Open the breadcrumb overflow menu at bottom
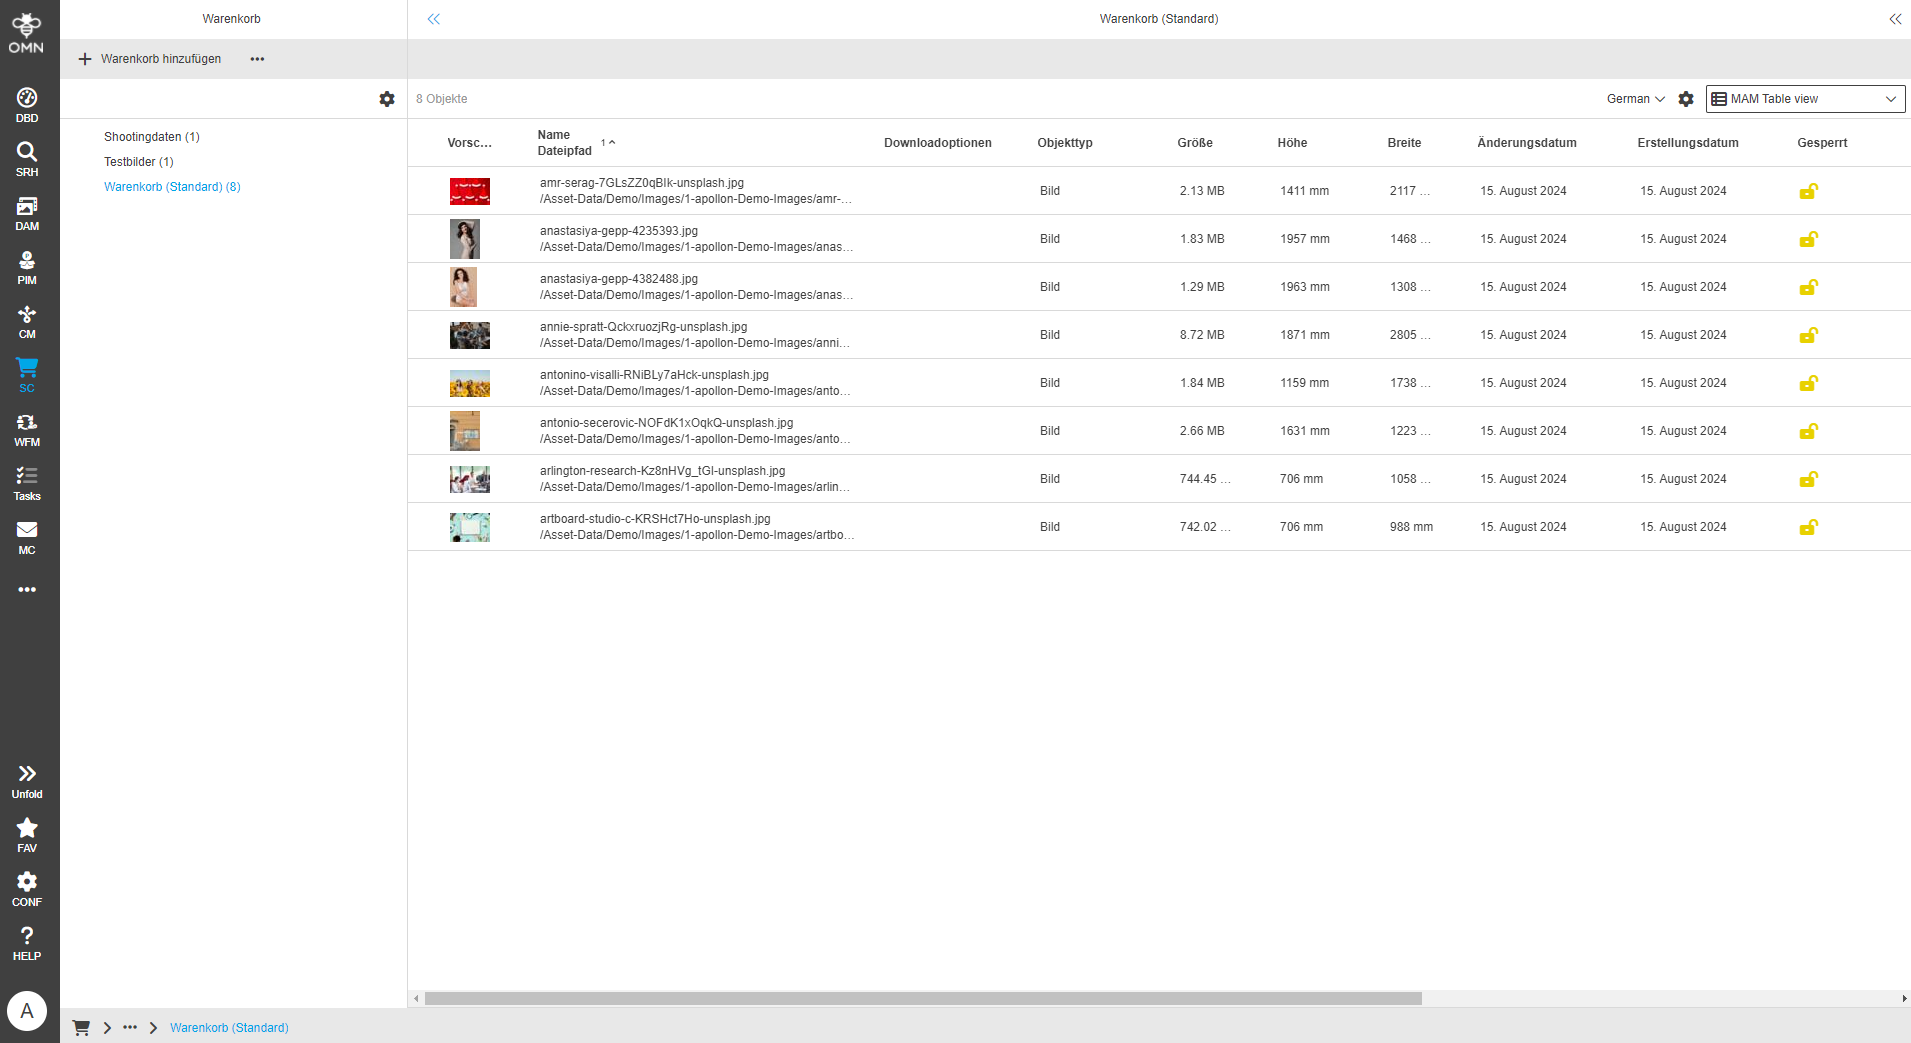Image resolution: width=1911 pixels, height=1043 pixels. click(130, 1027)
